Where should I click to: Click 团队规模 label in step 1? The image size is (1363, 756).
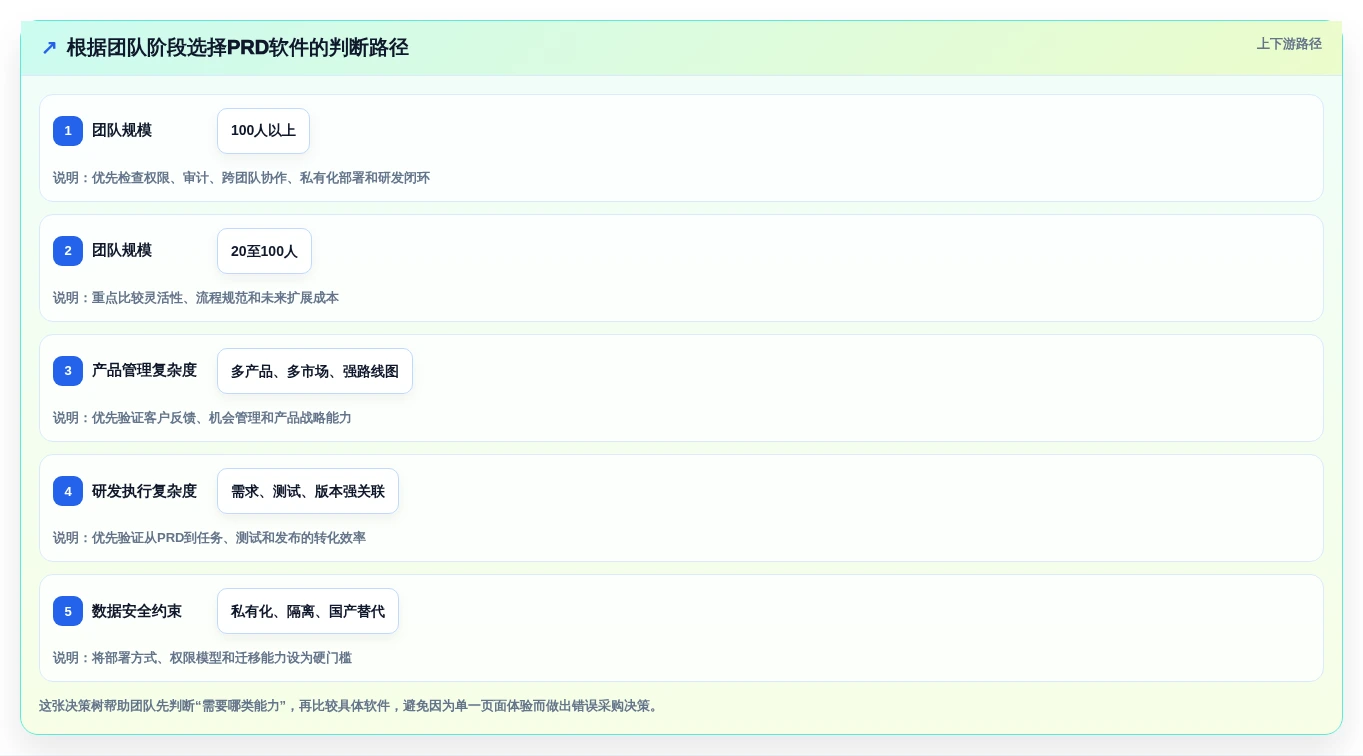122,131
